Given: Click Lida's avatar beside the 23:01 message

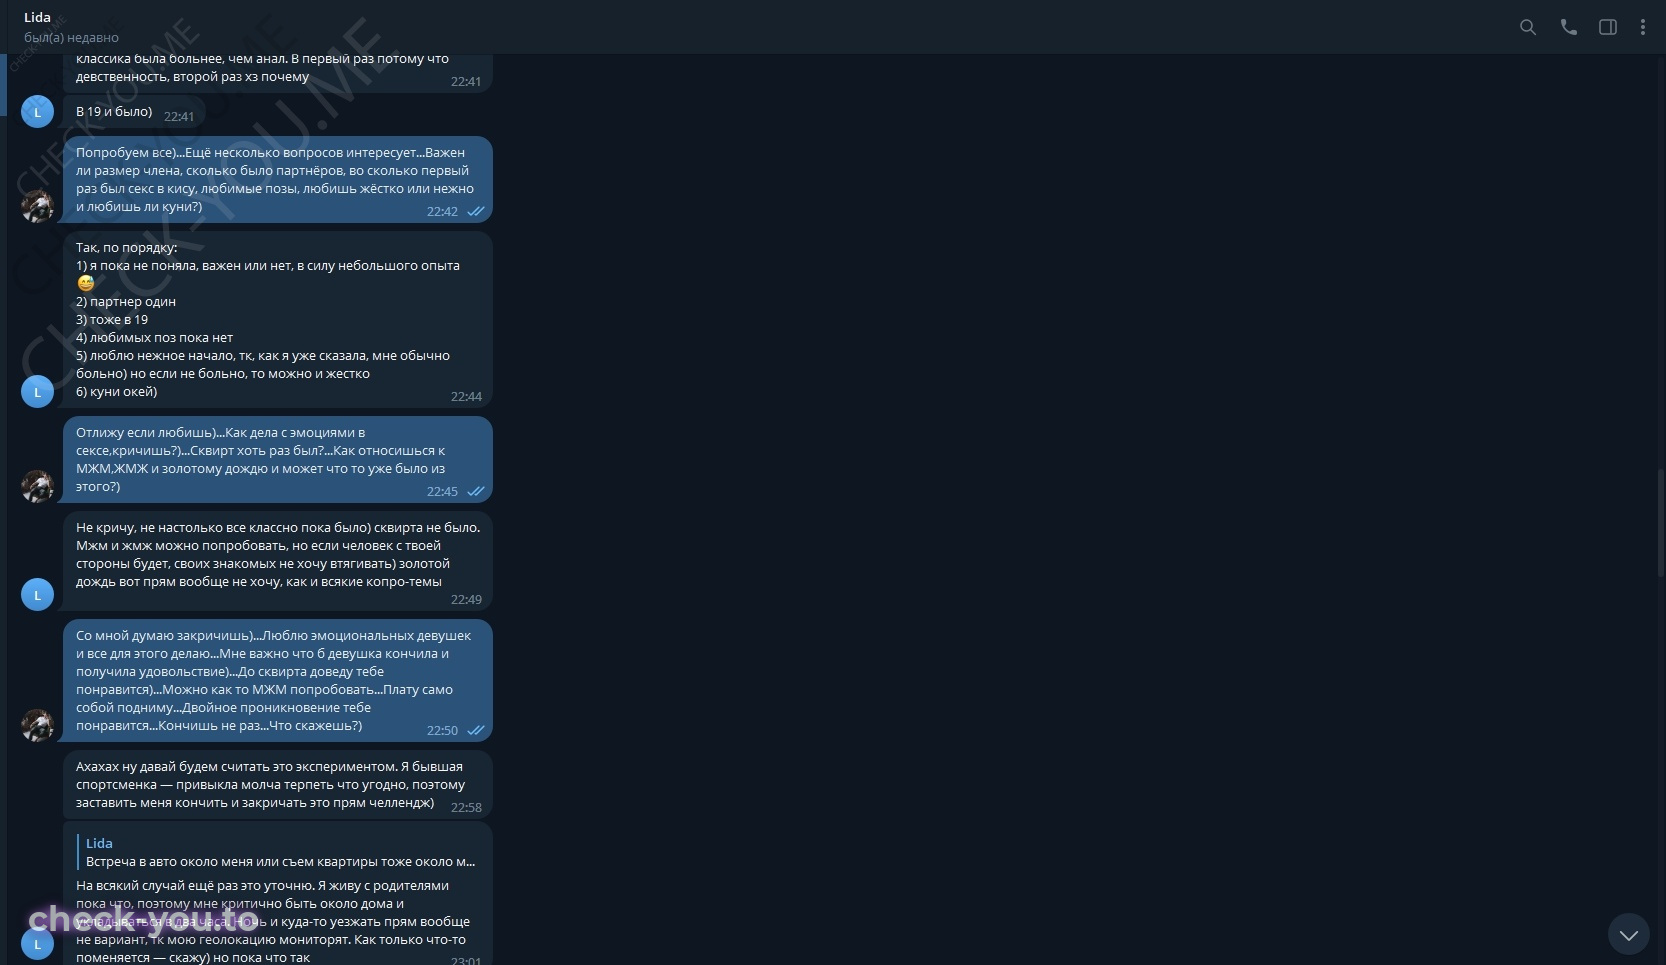Looking at the screenshot, I should (x=37, y=943).
